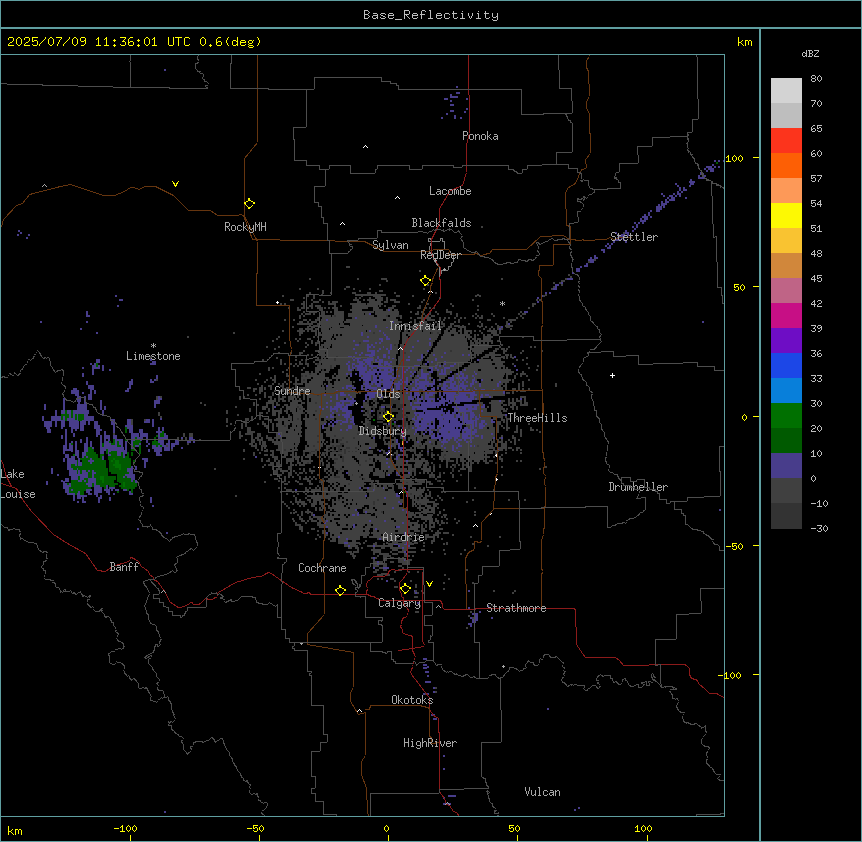Click the Stettler city label
Viewport: 862px width, 842px height.
coord(634,237)
